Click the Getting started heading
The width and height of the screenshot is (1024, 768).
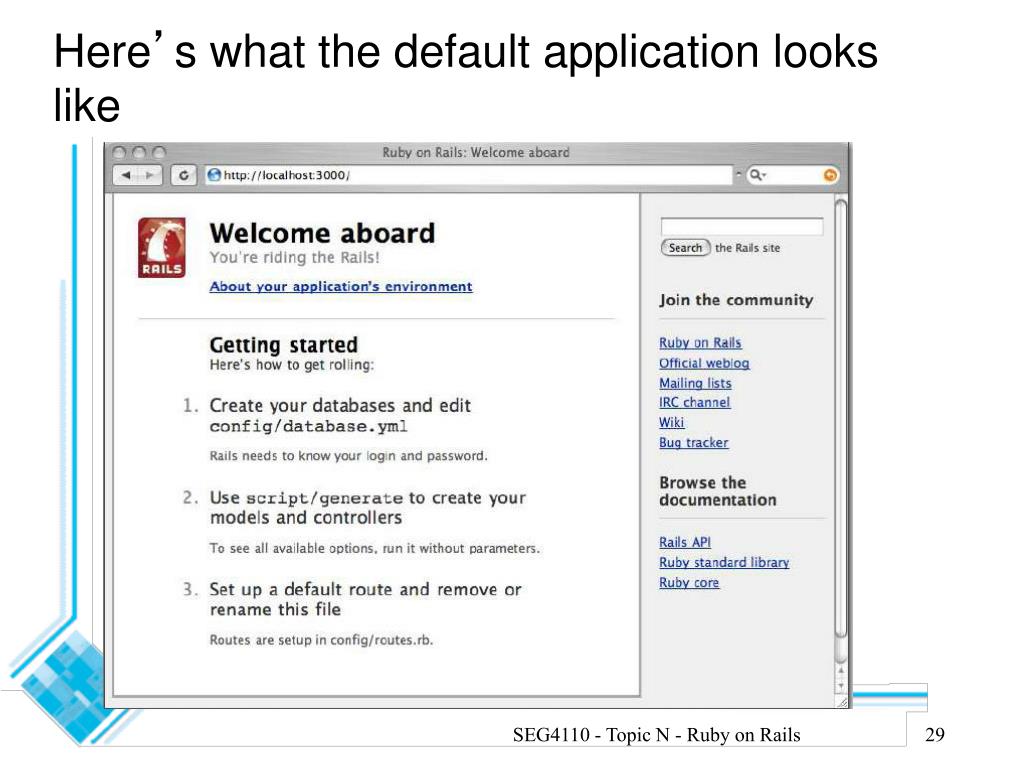tap(283, 345)
